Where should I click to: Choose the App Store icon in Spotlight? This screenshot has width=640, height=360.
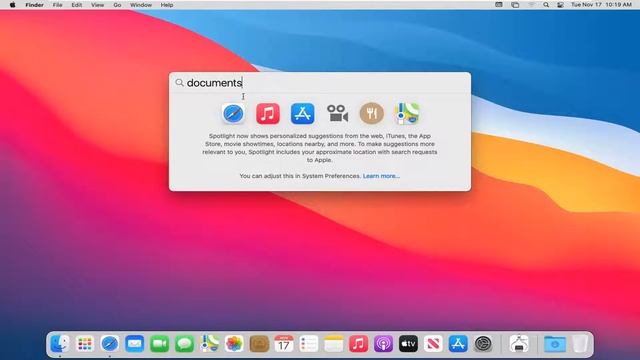(302, 113)
